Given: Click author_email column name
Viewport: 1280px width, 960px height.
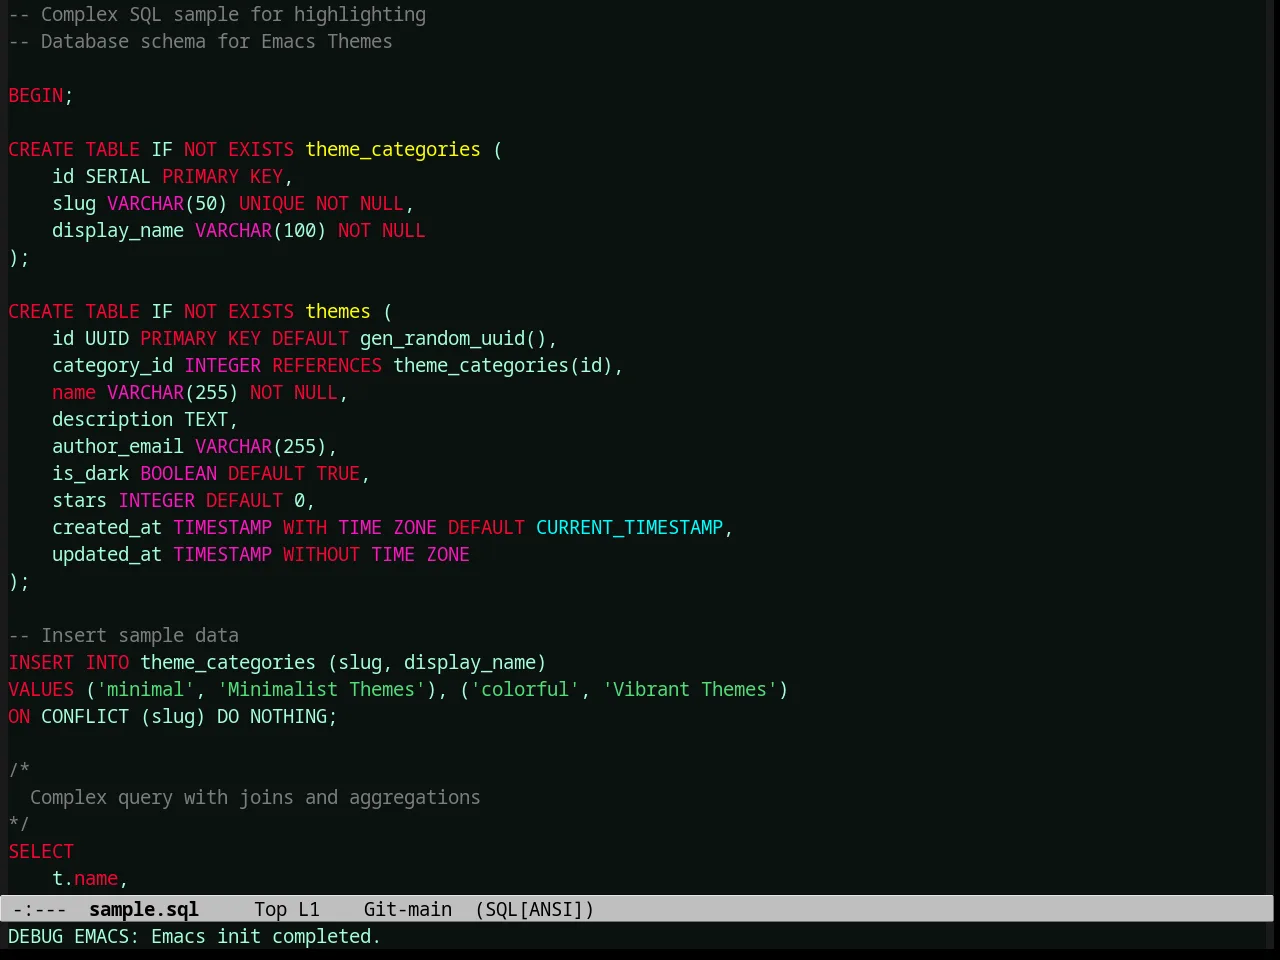Looking at the screenshot, I should pos(118,446).
